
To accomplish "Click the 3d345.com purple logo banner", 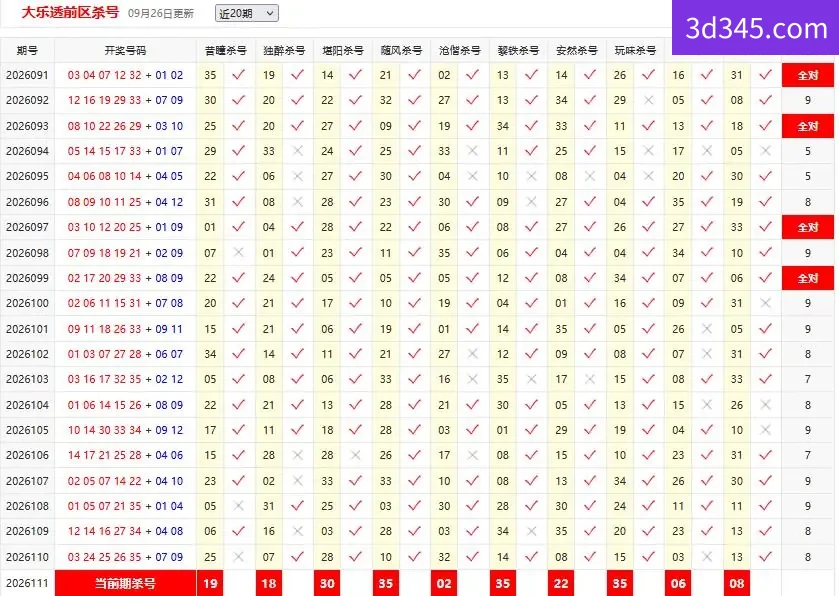I will pyautogui.click(x=756, y=28).
